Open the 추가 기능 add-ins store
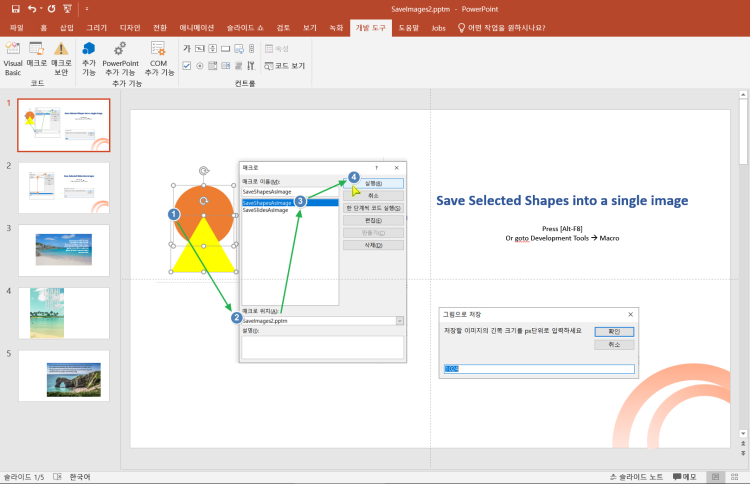Image resolution: width=750 pixels, height=484 pixels. tap(89, 59)
